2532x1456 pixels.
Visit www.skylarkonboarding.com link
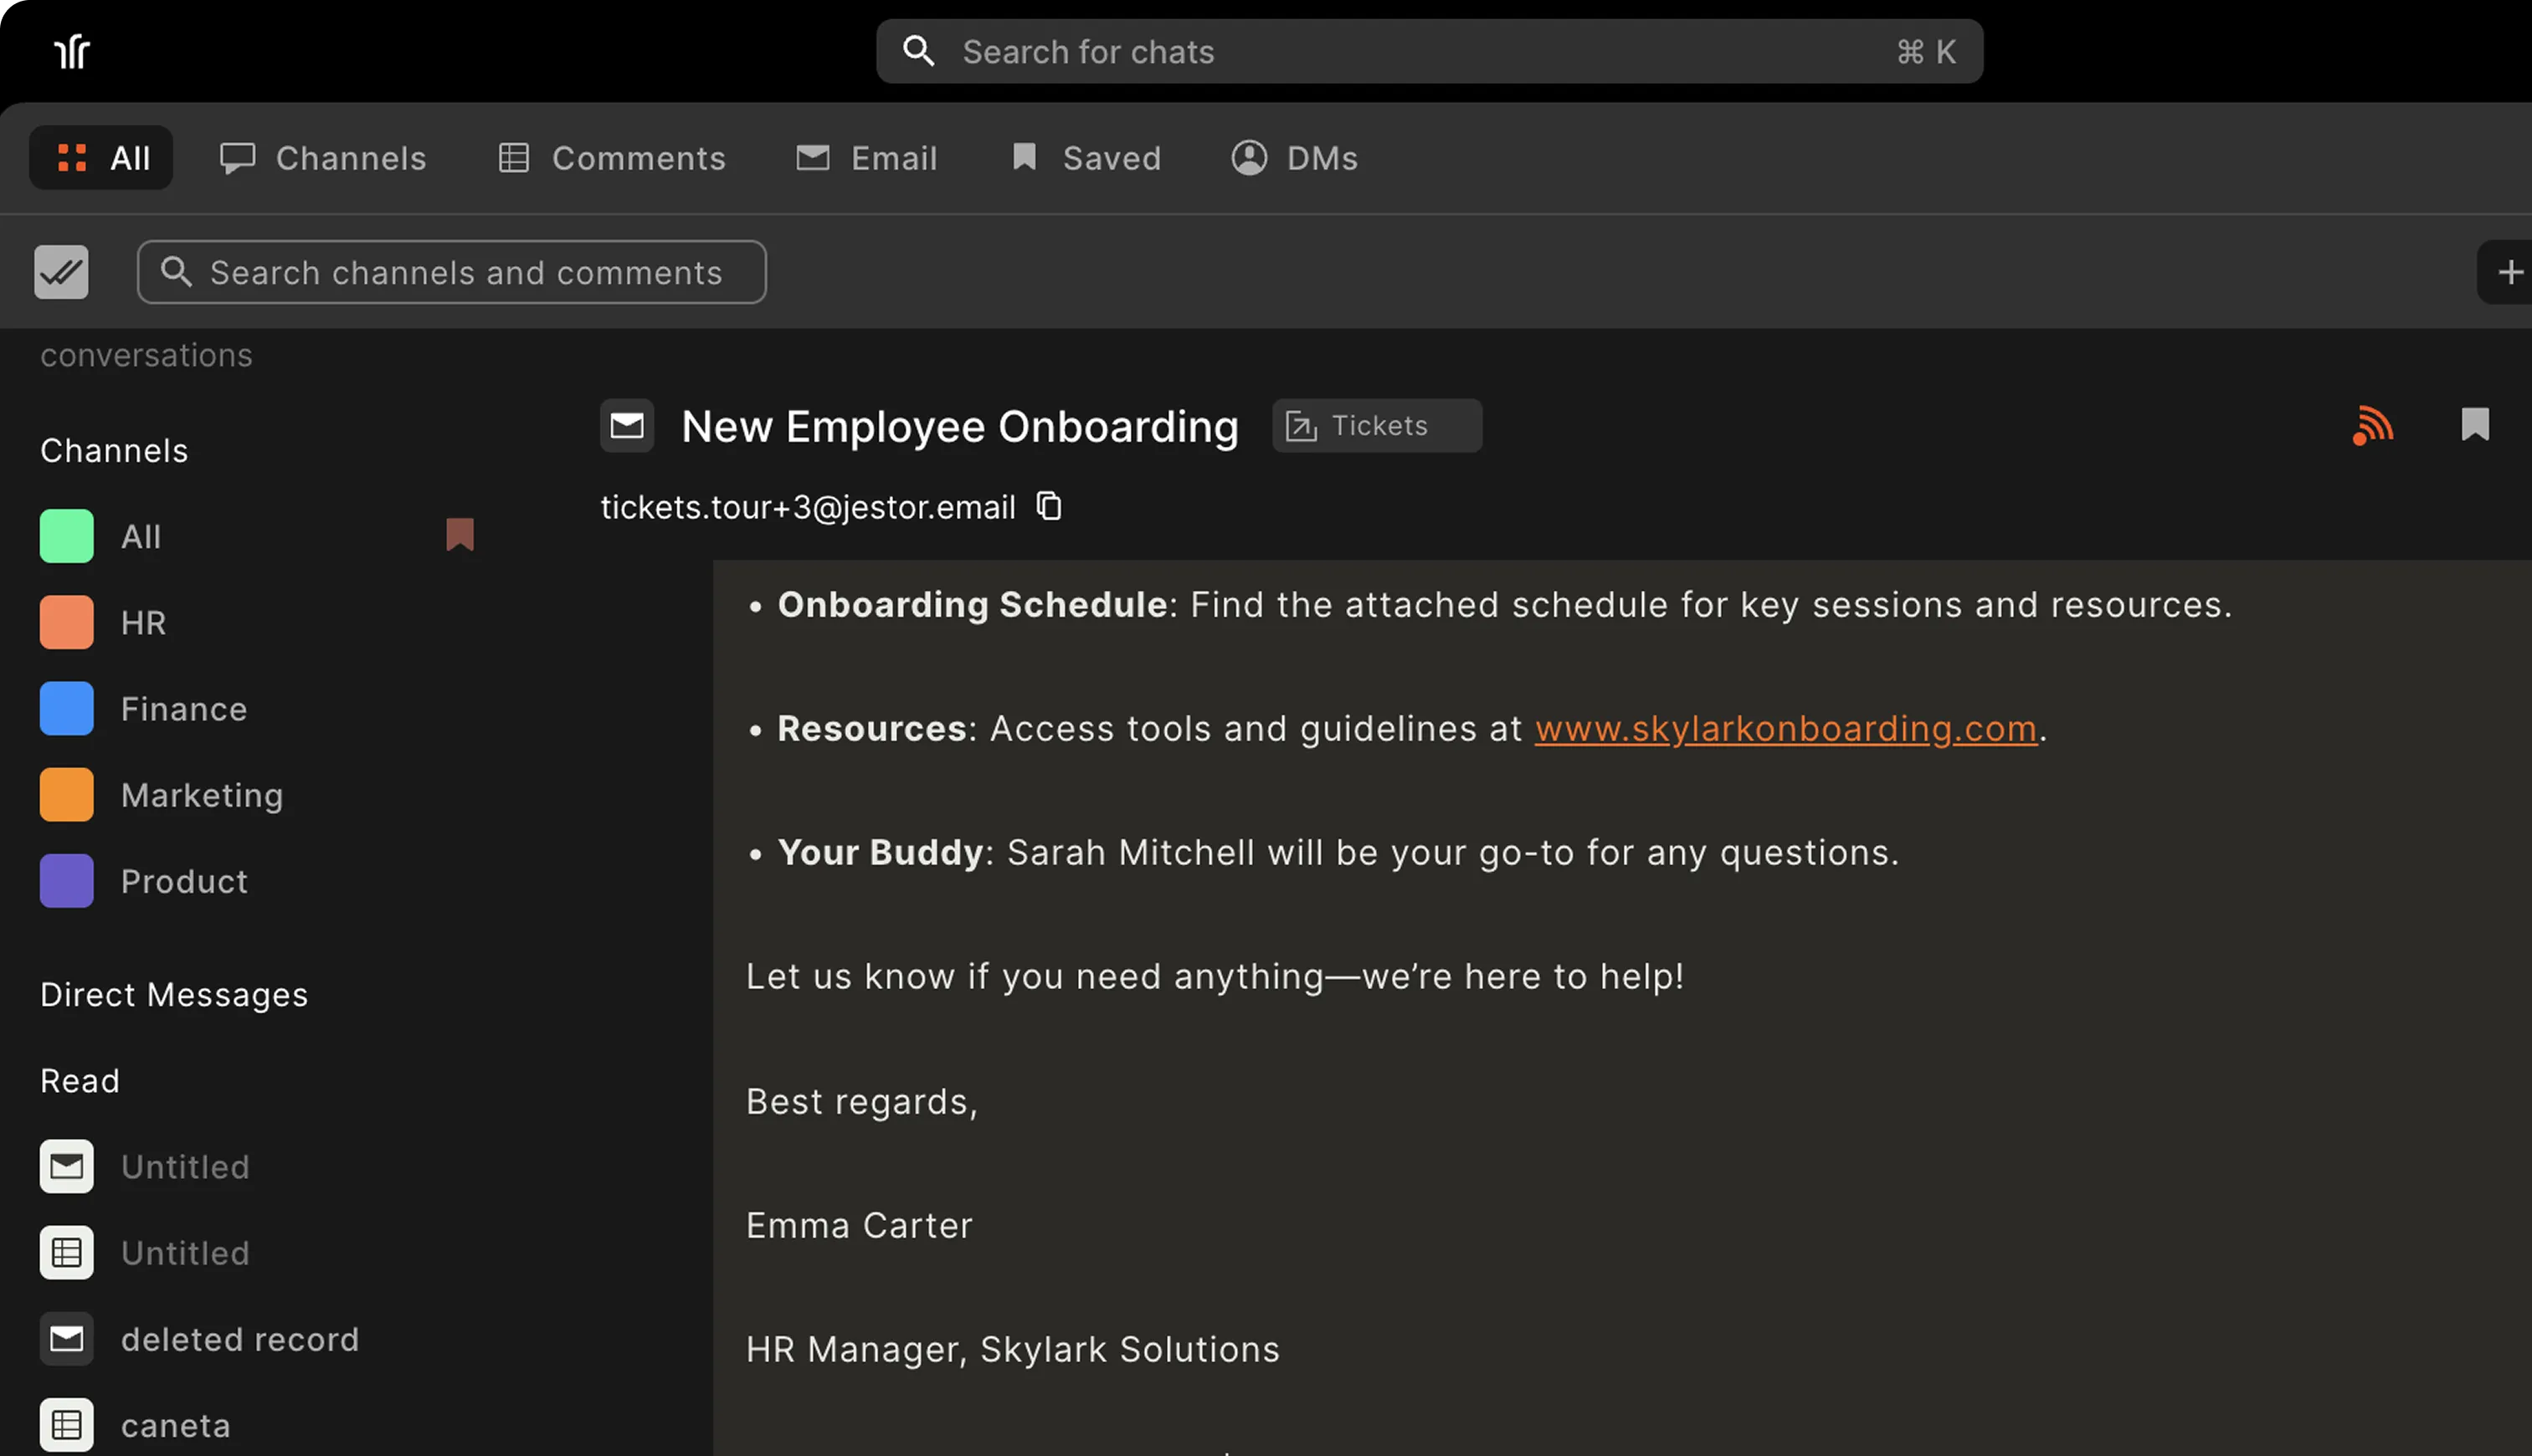(1786, 728)
